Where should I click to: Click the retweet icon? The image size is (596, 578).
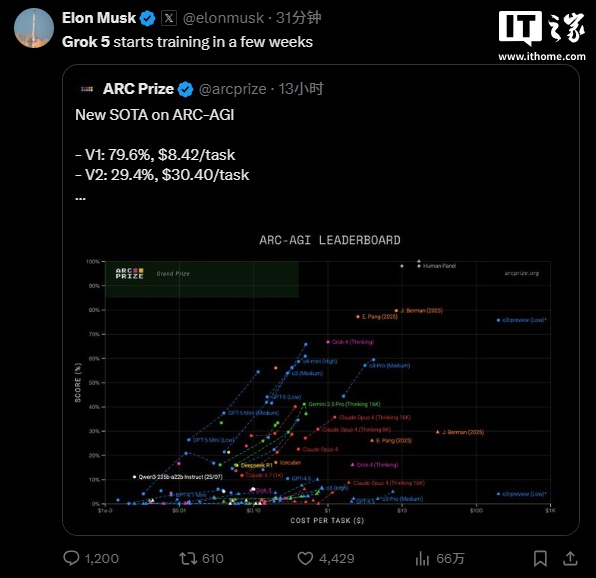(188, 558)
